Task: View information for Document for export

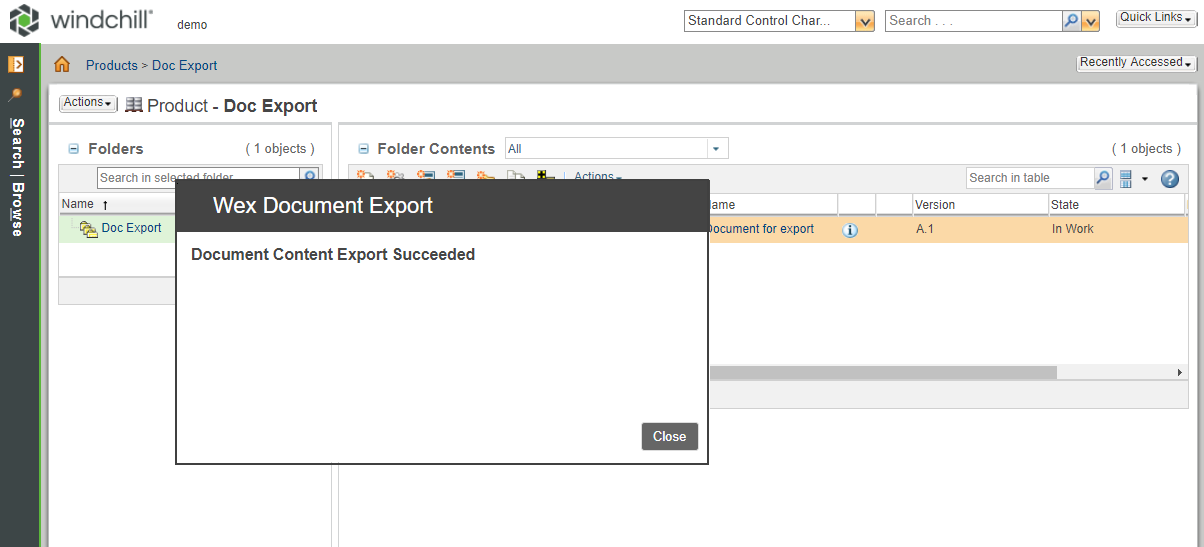Action: coord(851,230)
